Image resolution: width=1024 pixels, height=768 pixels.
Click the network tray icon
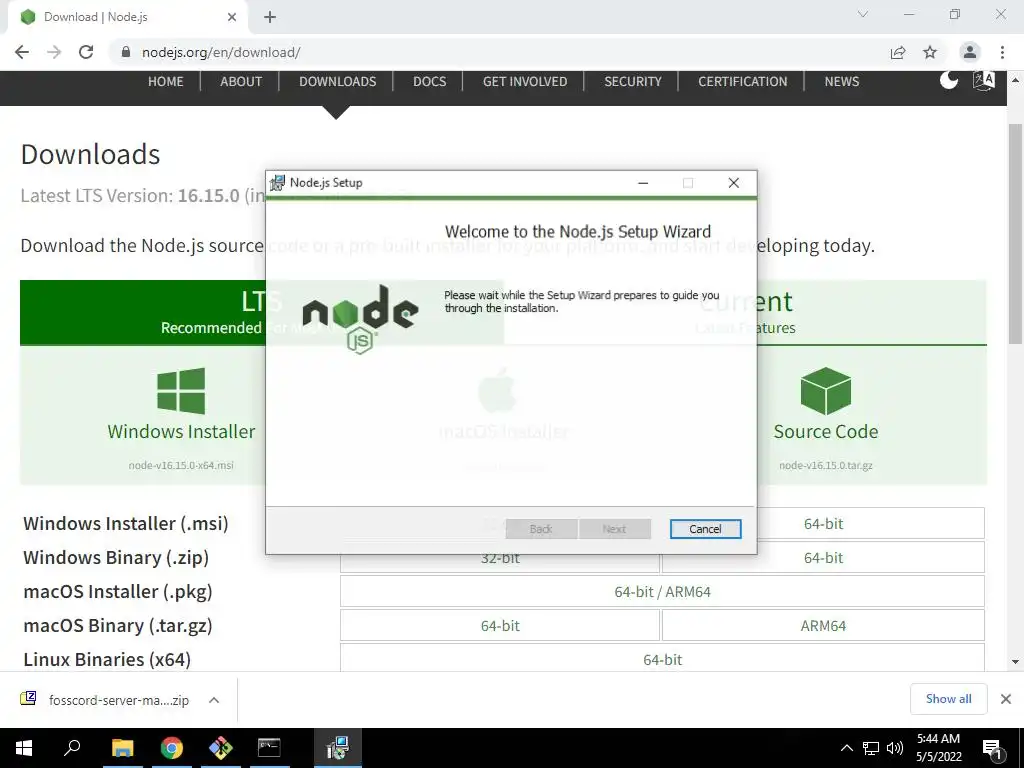pos(871,748)
